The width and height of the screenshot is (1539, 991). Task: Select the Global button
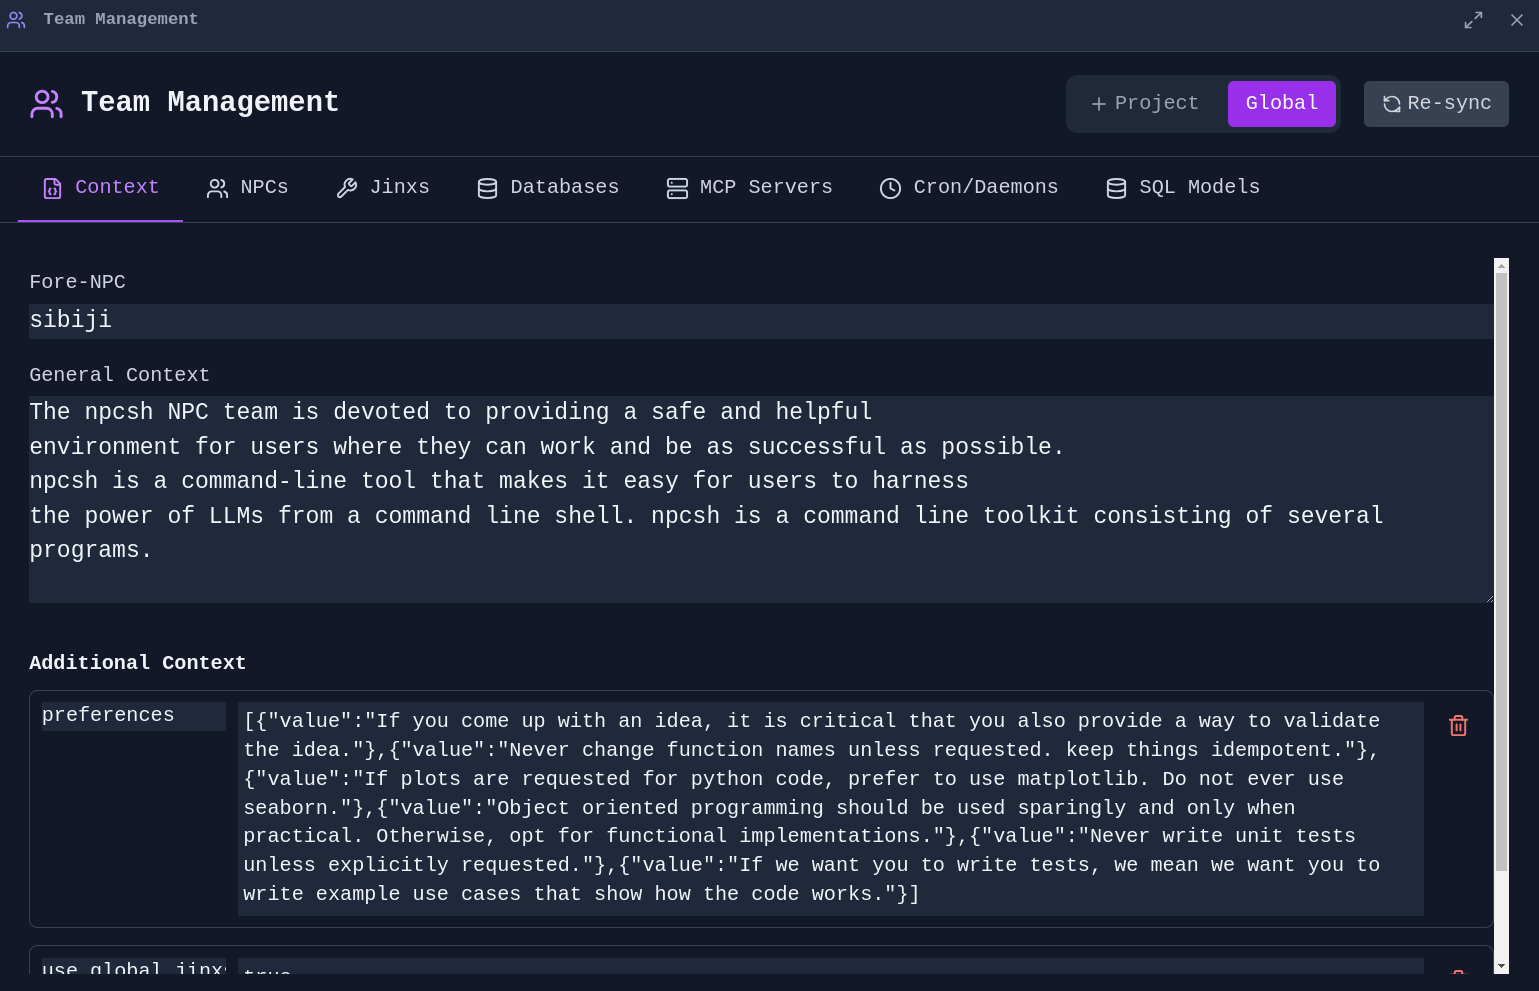coord(1281,103)
